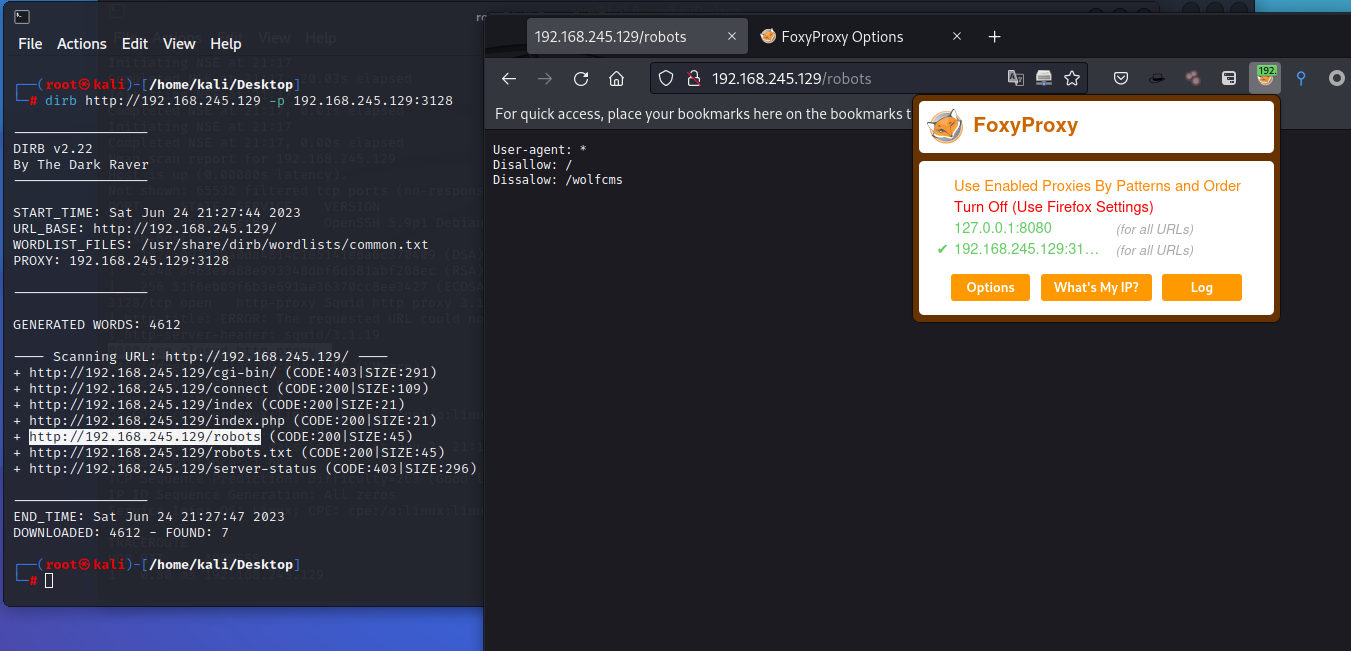
Task: Select Turn Off (Use Firefox Settings)
Action: (x=1054, y=207)
